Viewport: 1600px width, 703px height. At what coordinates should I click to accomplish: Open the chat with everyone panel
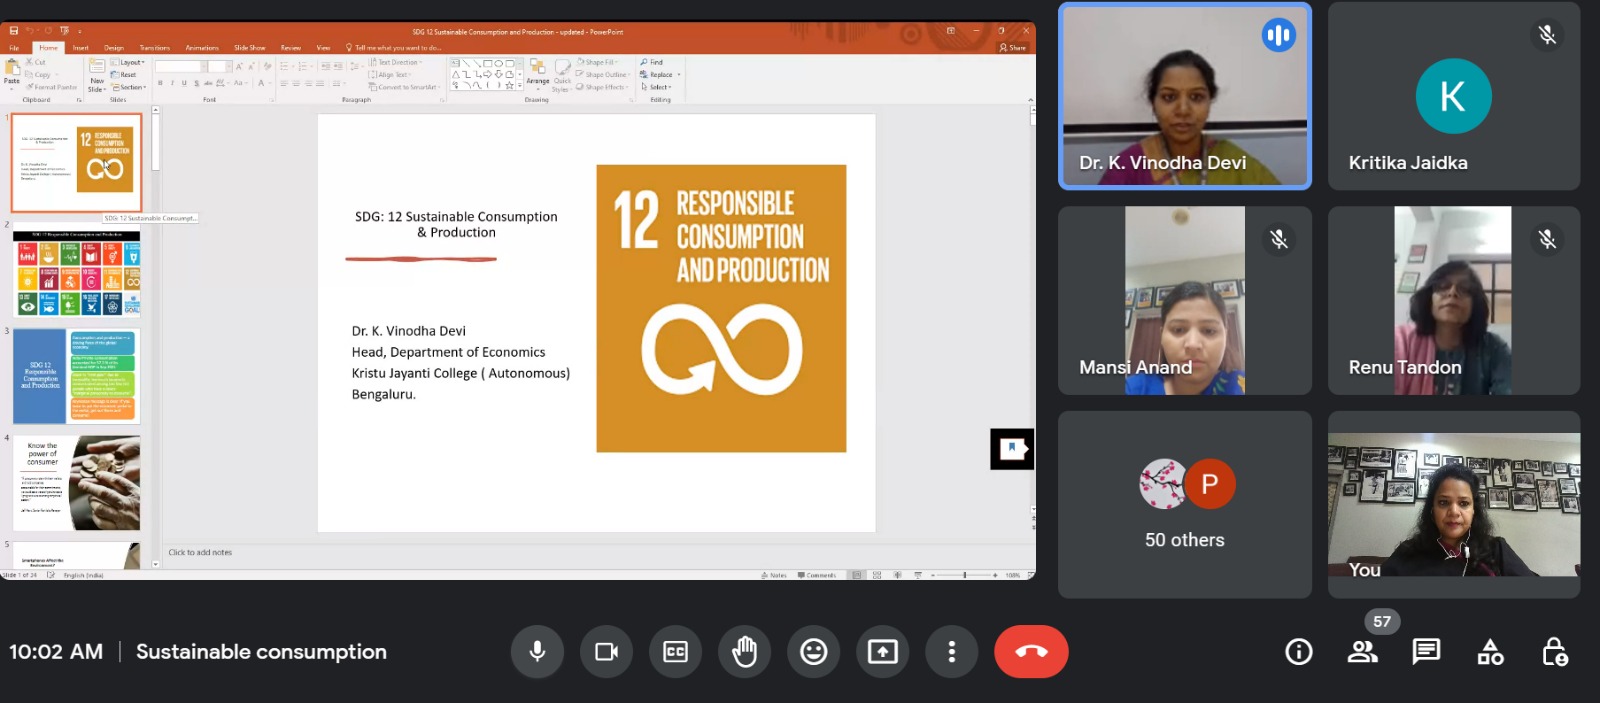(x=1426, y=652)
